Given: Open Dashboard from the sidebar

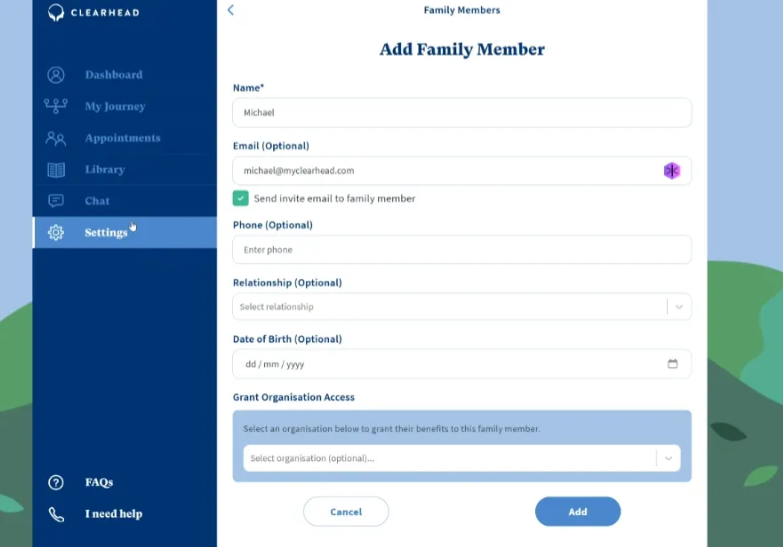Looking at the screenshot, I should (125, 75).
